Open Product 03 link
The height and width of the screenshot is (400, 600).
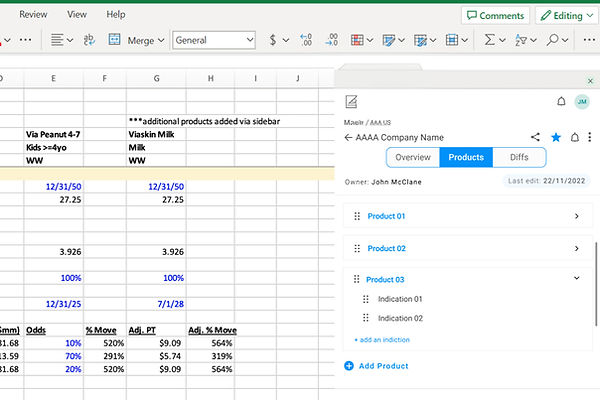385,279
